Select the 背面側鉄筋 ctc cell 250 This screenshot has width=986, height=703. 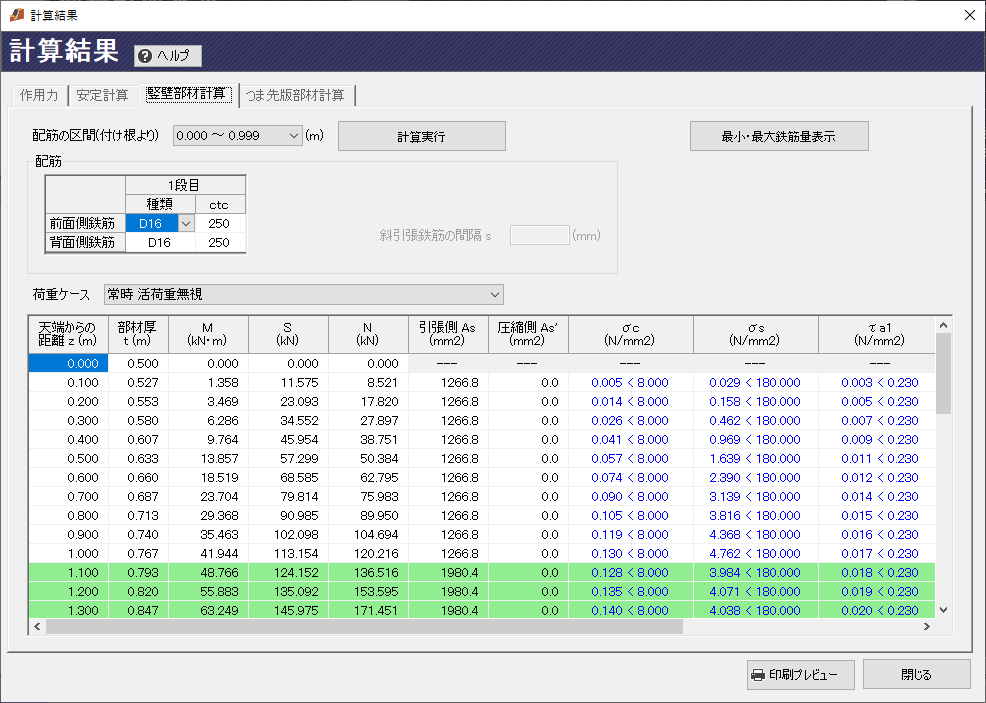(219, 242)
